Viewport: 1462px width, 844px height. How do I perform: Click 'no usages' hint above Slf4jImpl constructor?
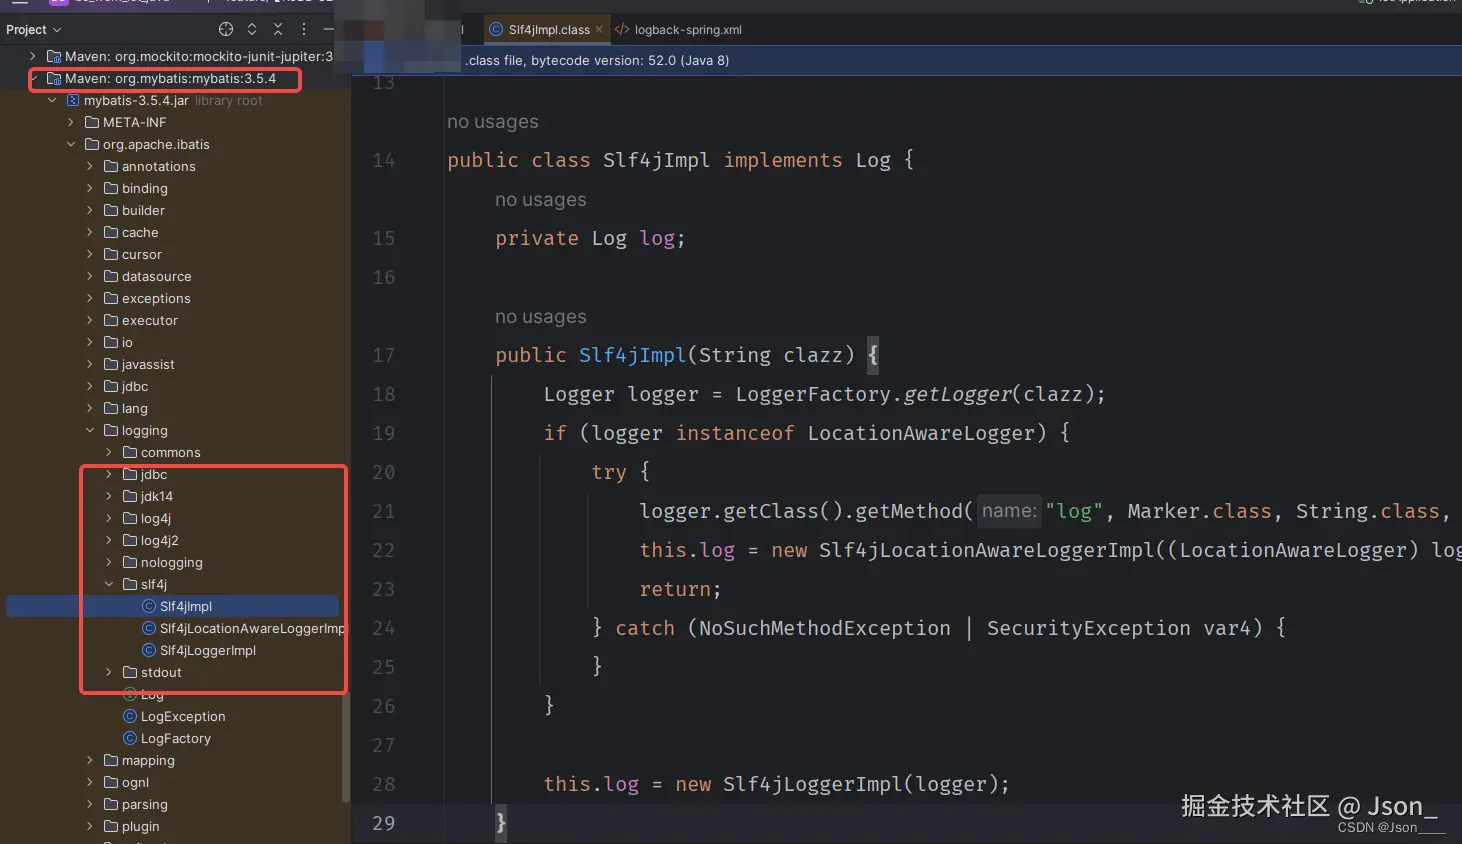click(x=541, y=316)
